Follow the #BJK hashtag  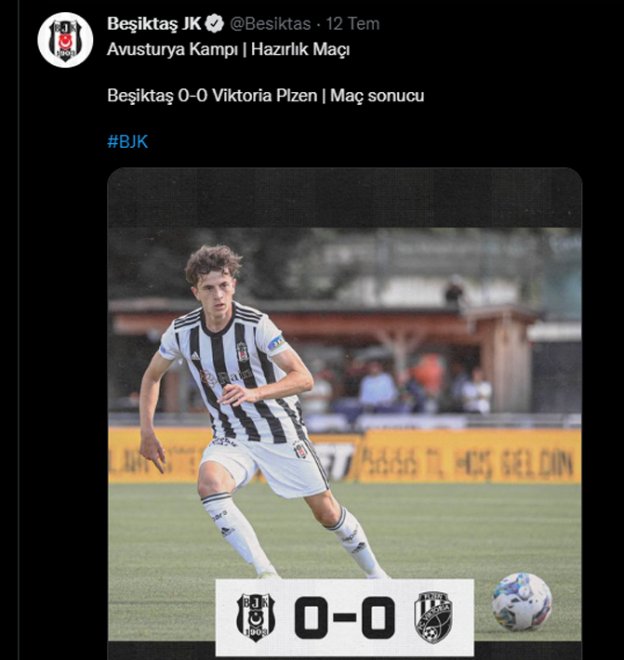[128, 142]
